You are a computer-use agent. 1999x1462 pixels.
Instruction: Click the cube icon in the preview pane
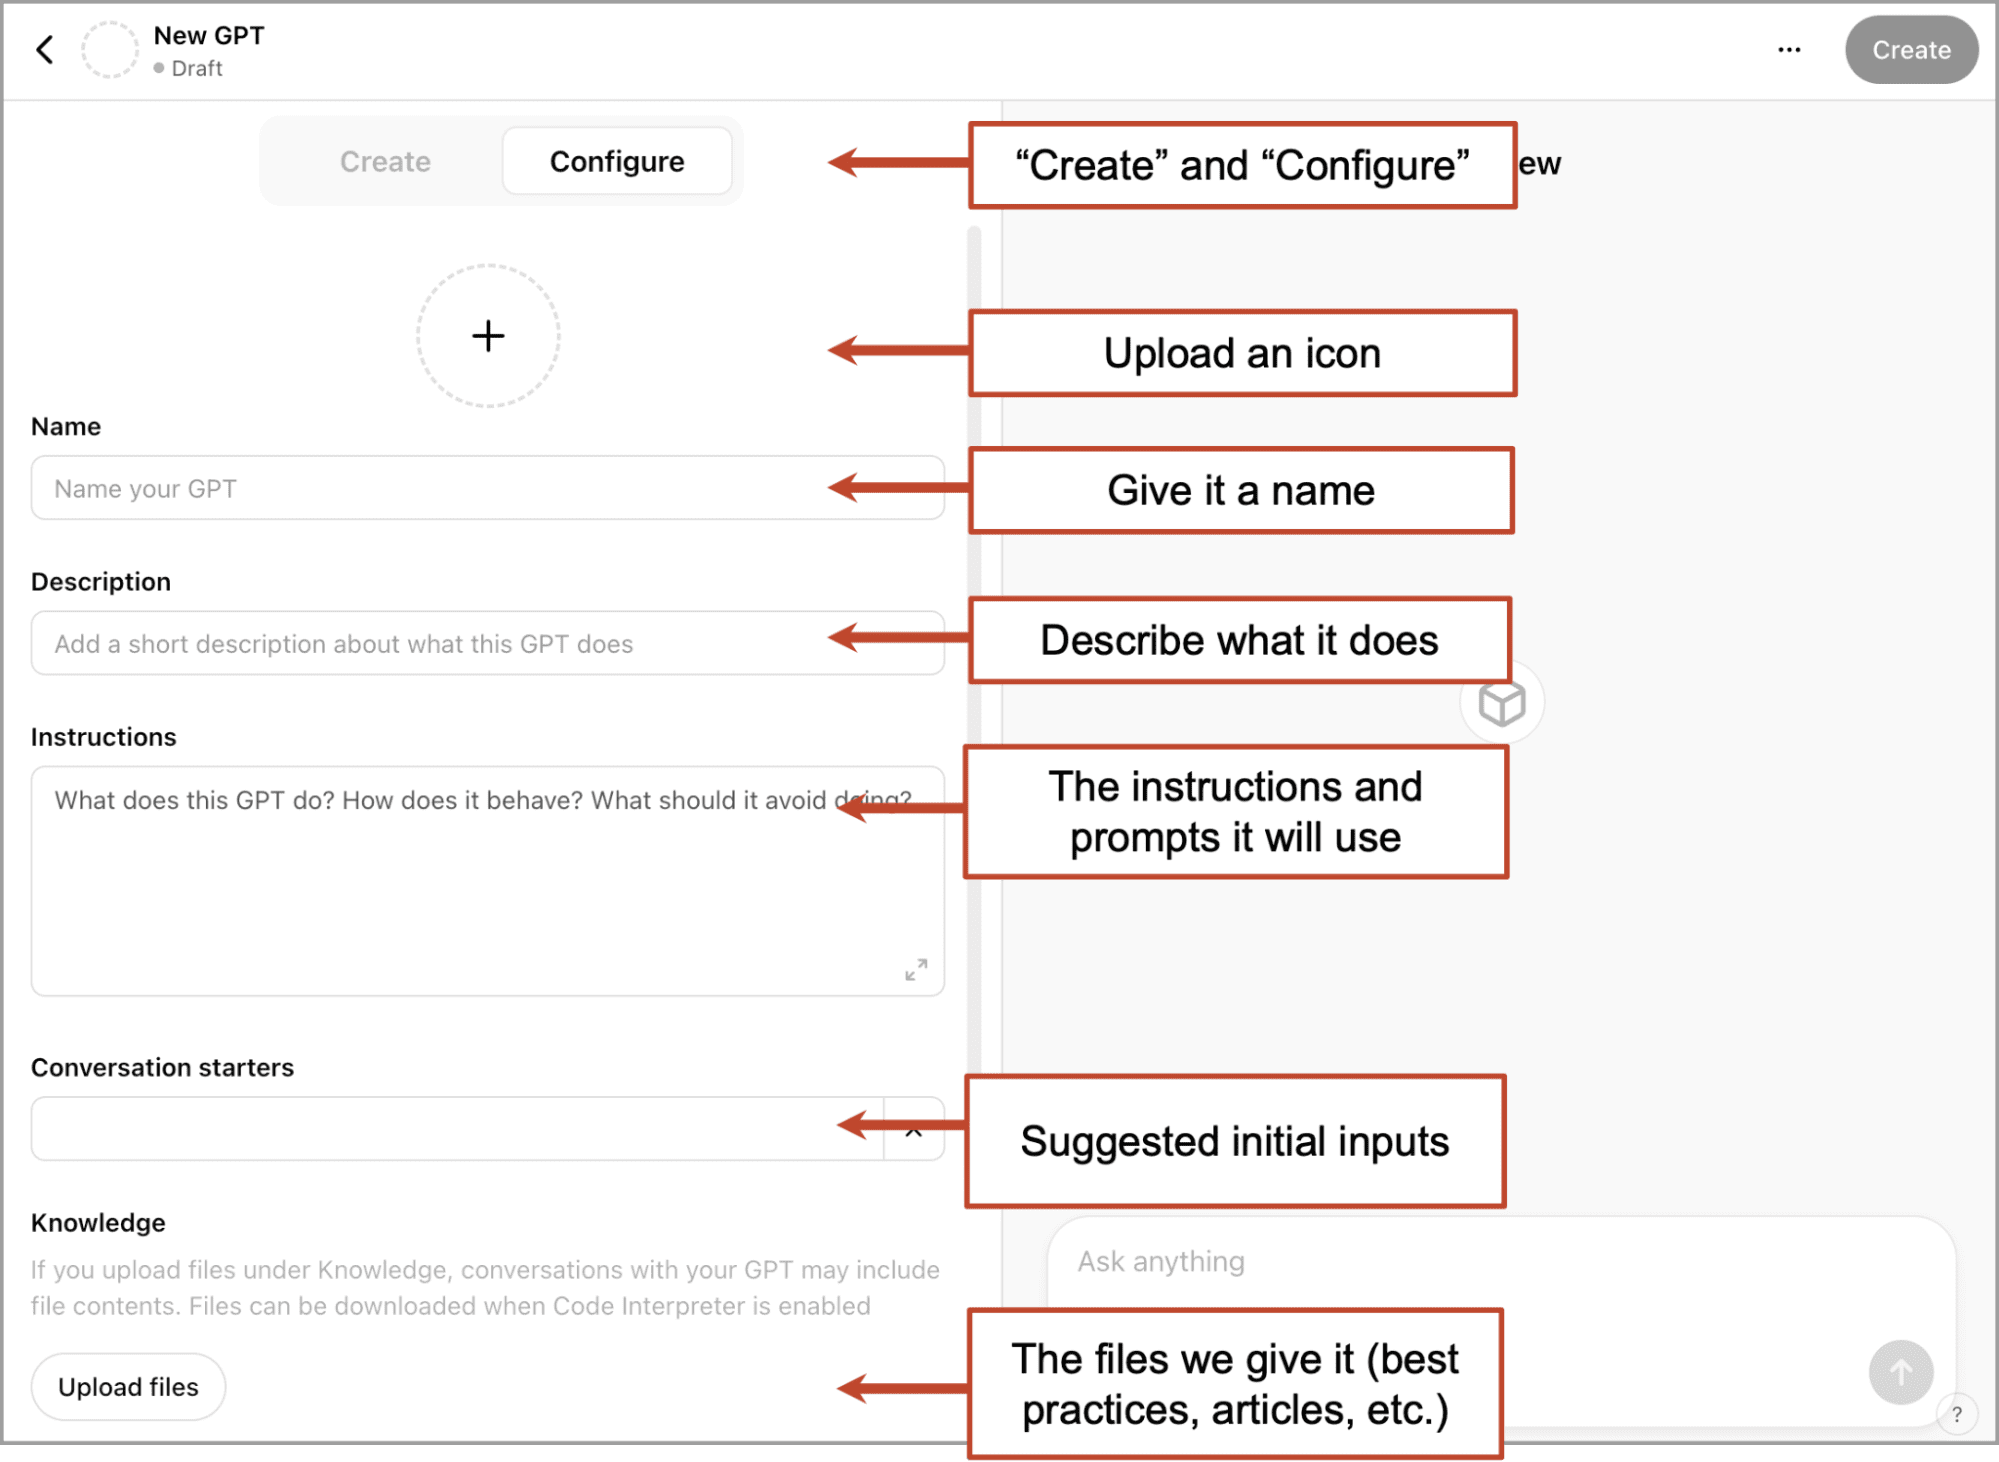(1502, 703)
